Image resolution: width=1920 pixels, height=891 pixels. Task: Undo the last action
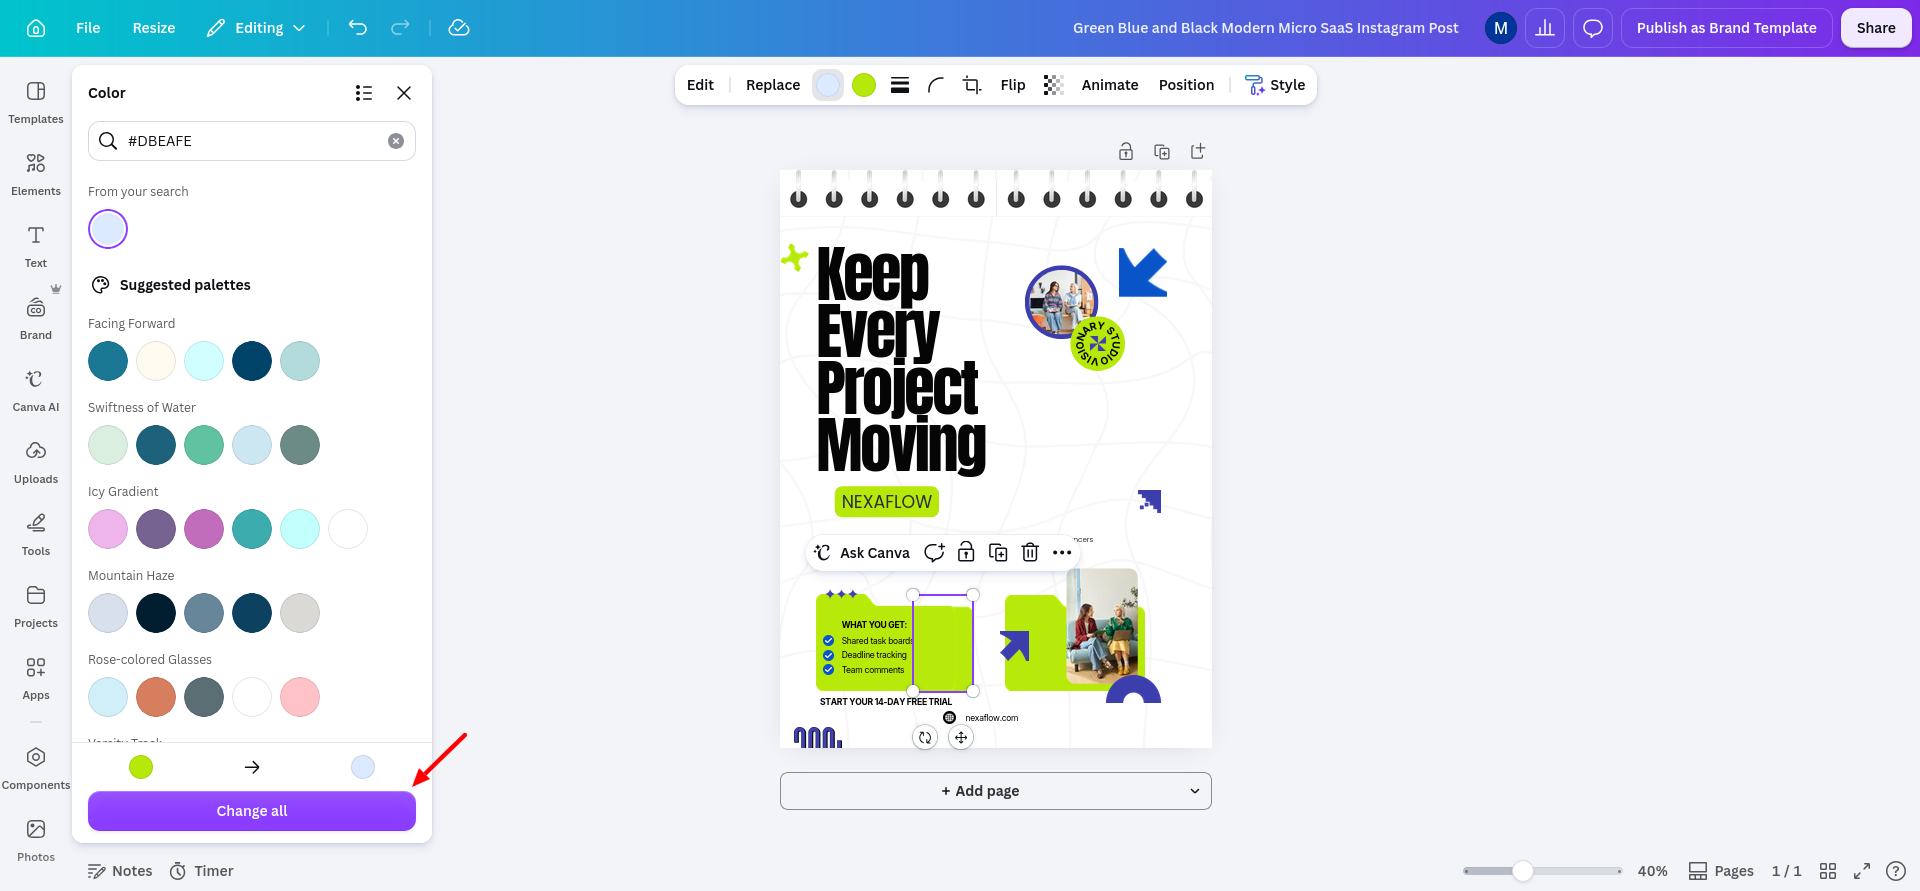[358, 28]
